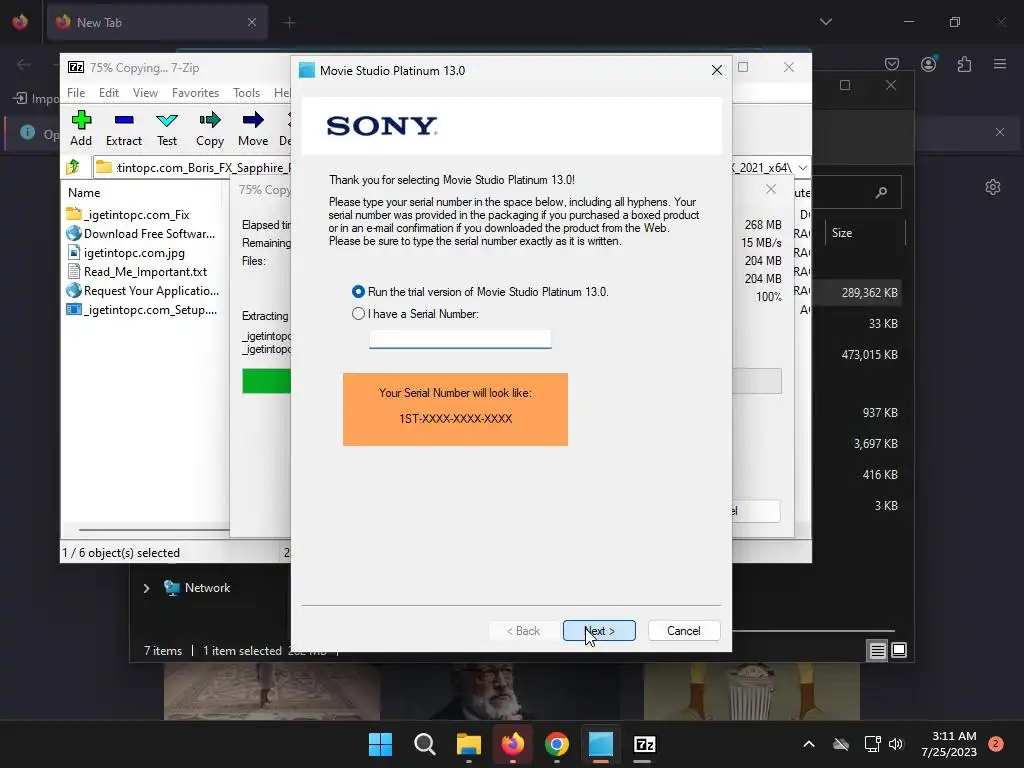Open a new Firefox tab with plus
Image resolution: width=1024 pixels, height=768 pixels.
(289, 23)
